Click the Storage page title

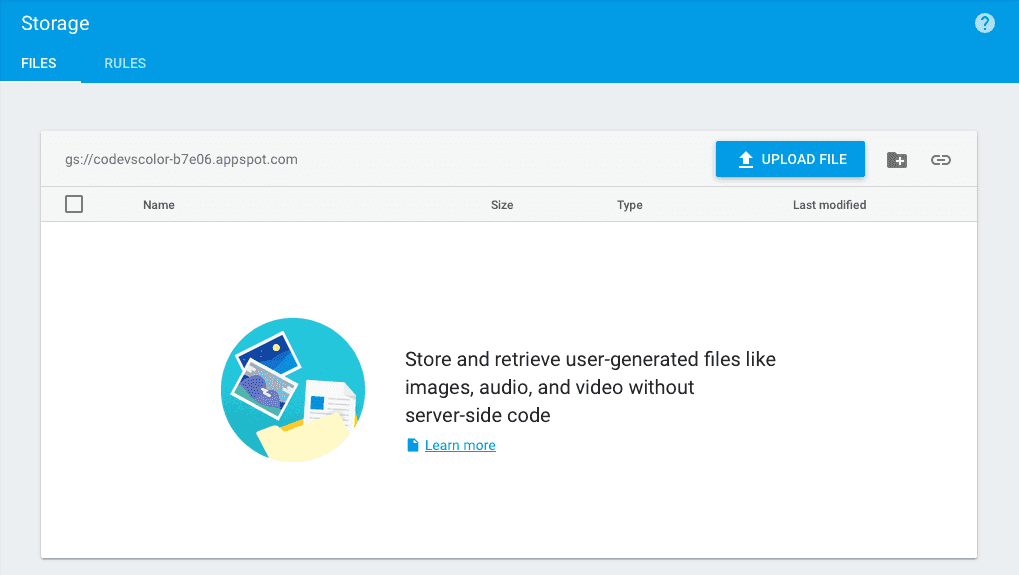[x=55, y=23]
